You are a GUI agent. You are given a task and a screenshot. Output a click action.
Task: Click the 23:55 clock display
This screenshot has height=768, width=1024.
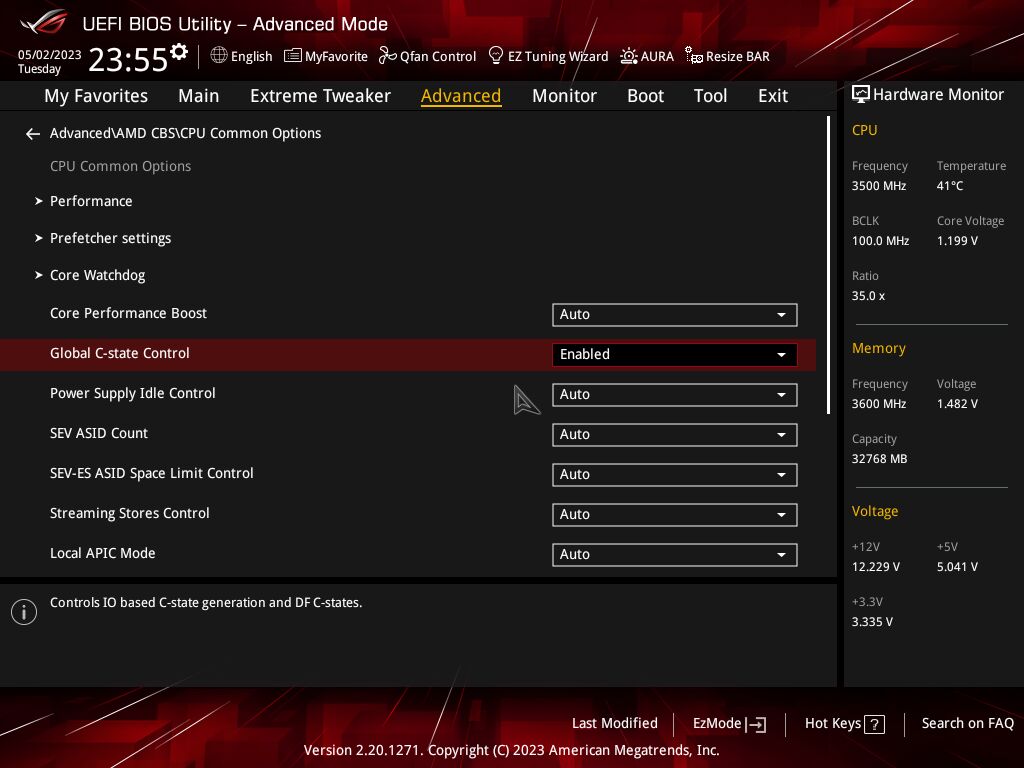click(x=128, y=59)
